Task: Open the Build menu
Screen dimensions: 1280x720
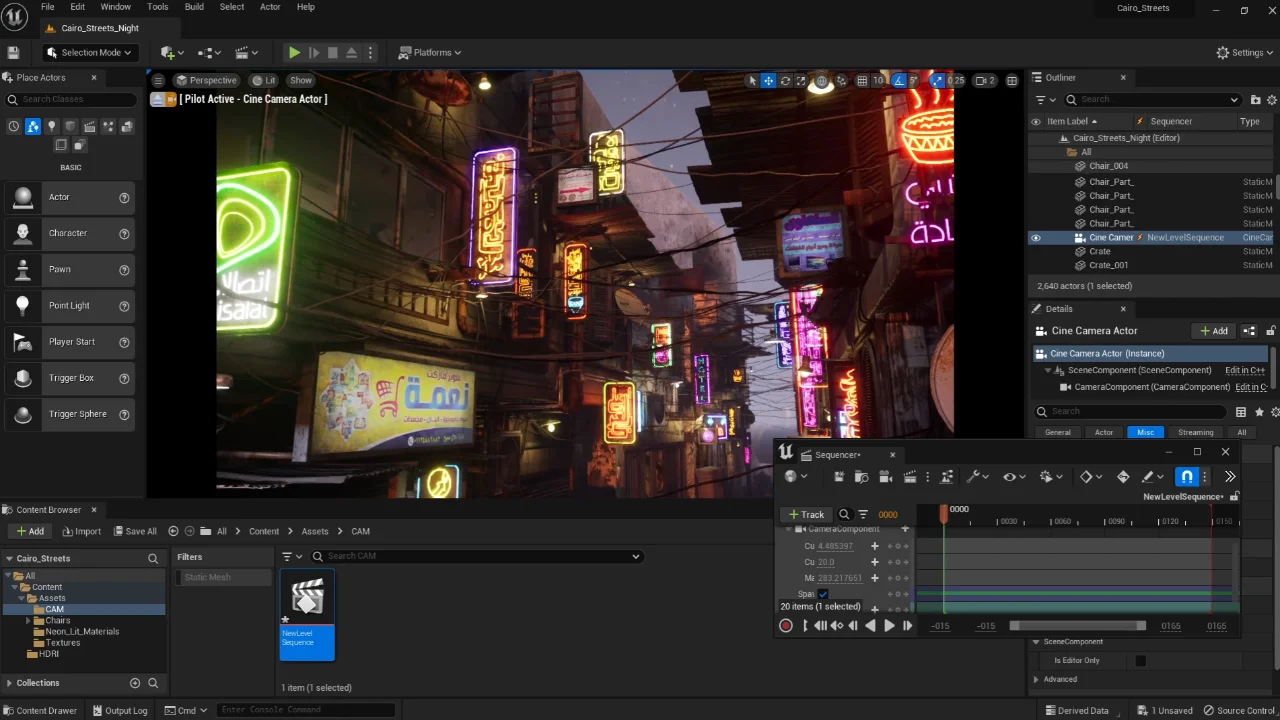Action: click(x=194, y=7)
